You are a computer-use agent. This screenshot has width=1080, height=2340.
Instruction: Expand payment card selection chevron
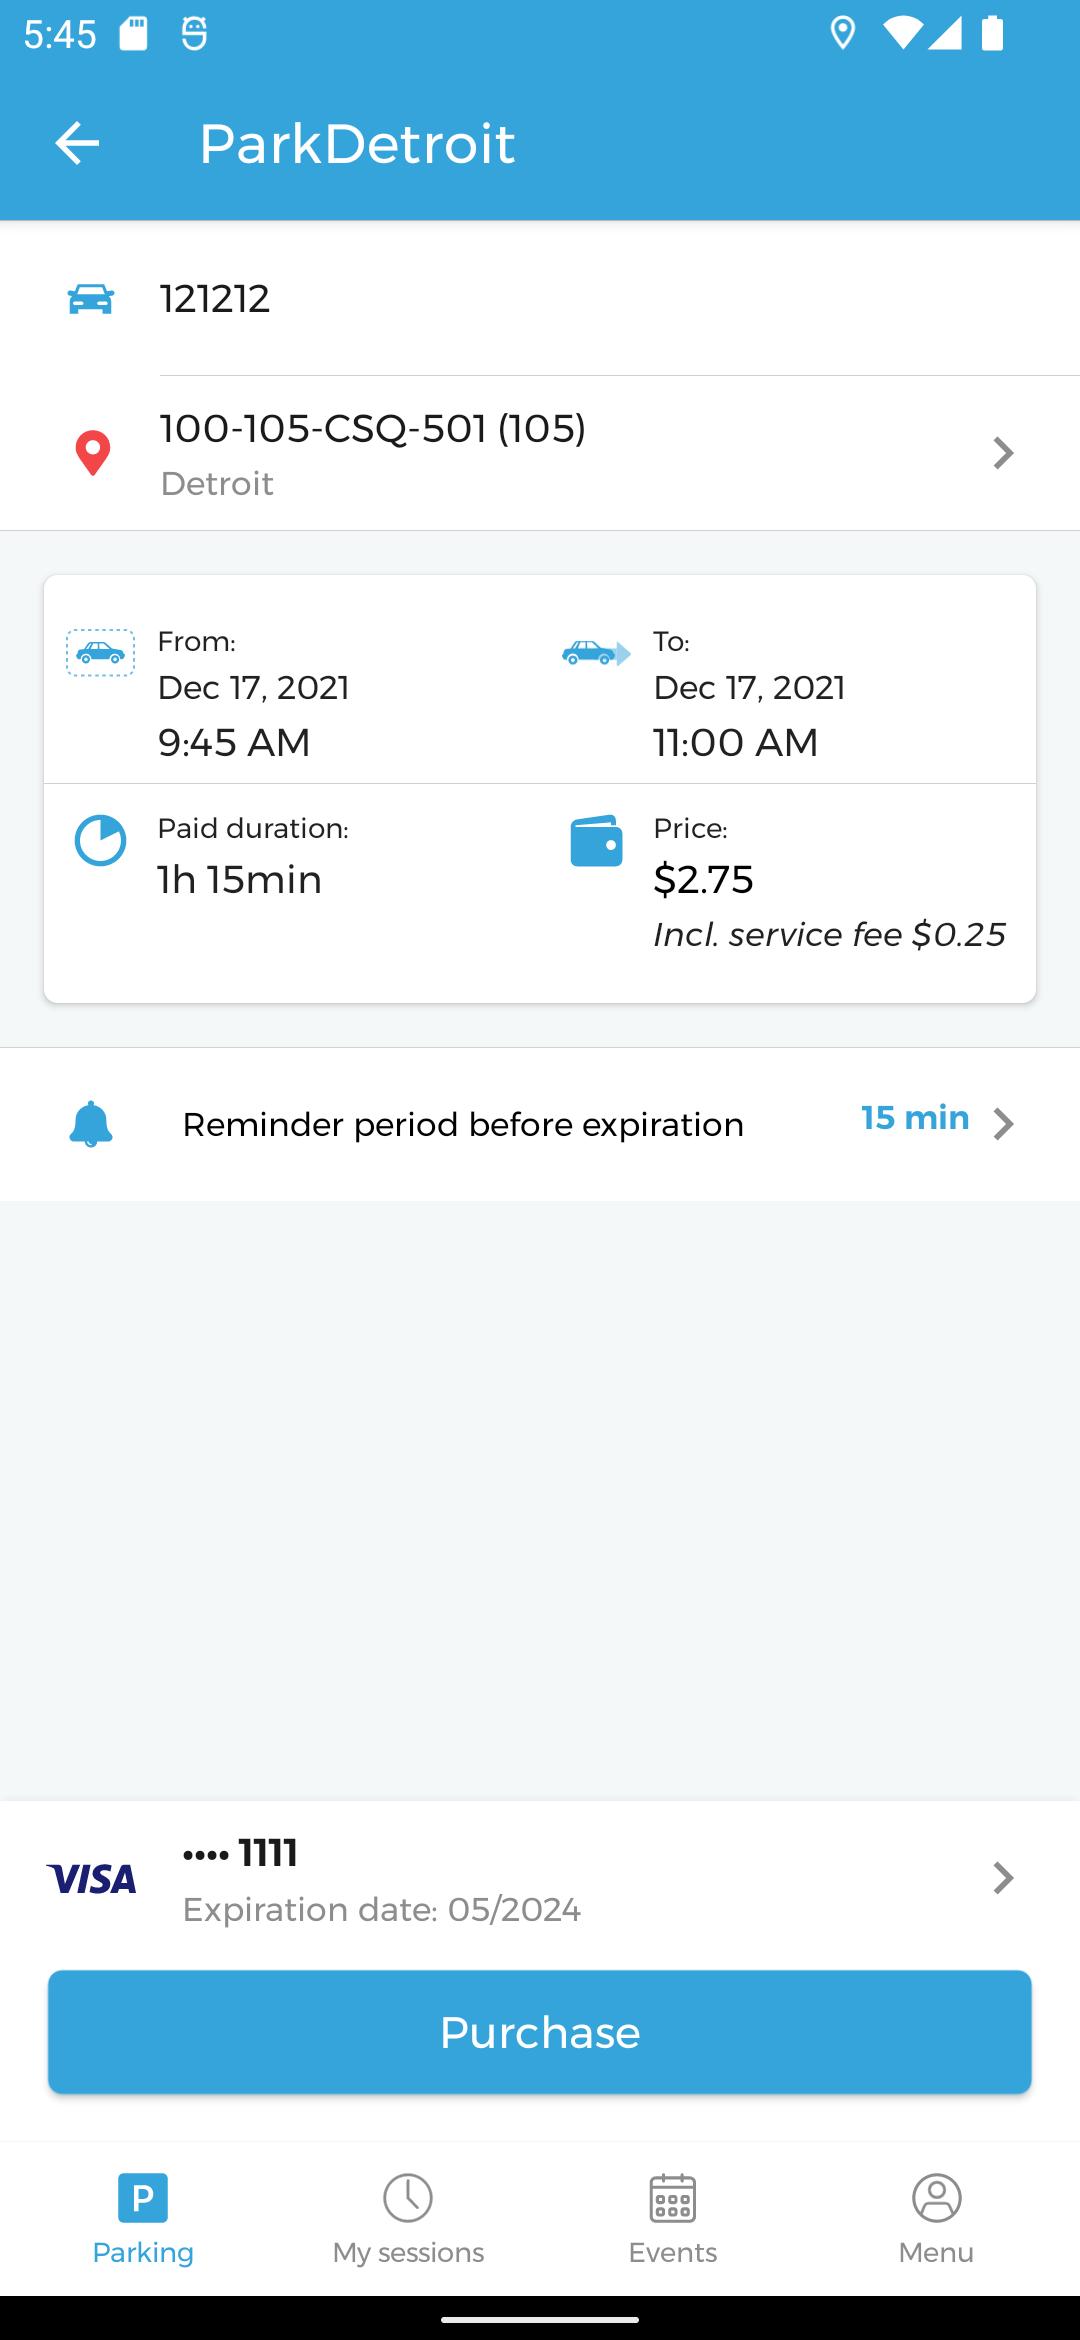click(x=1003, y=1878)
